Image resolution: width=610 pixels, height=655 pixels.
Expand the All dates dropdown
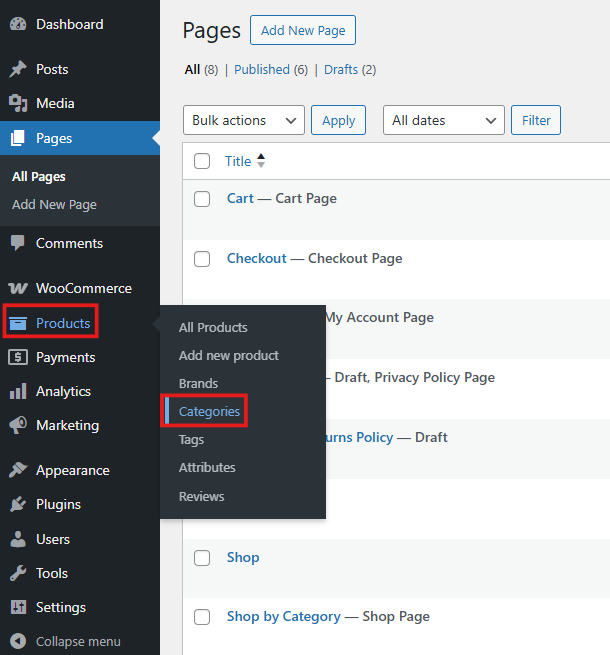(x=443, y=121)
